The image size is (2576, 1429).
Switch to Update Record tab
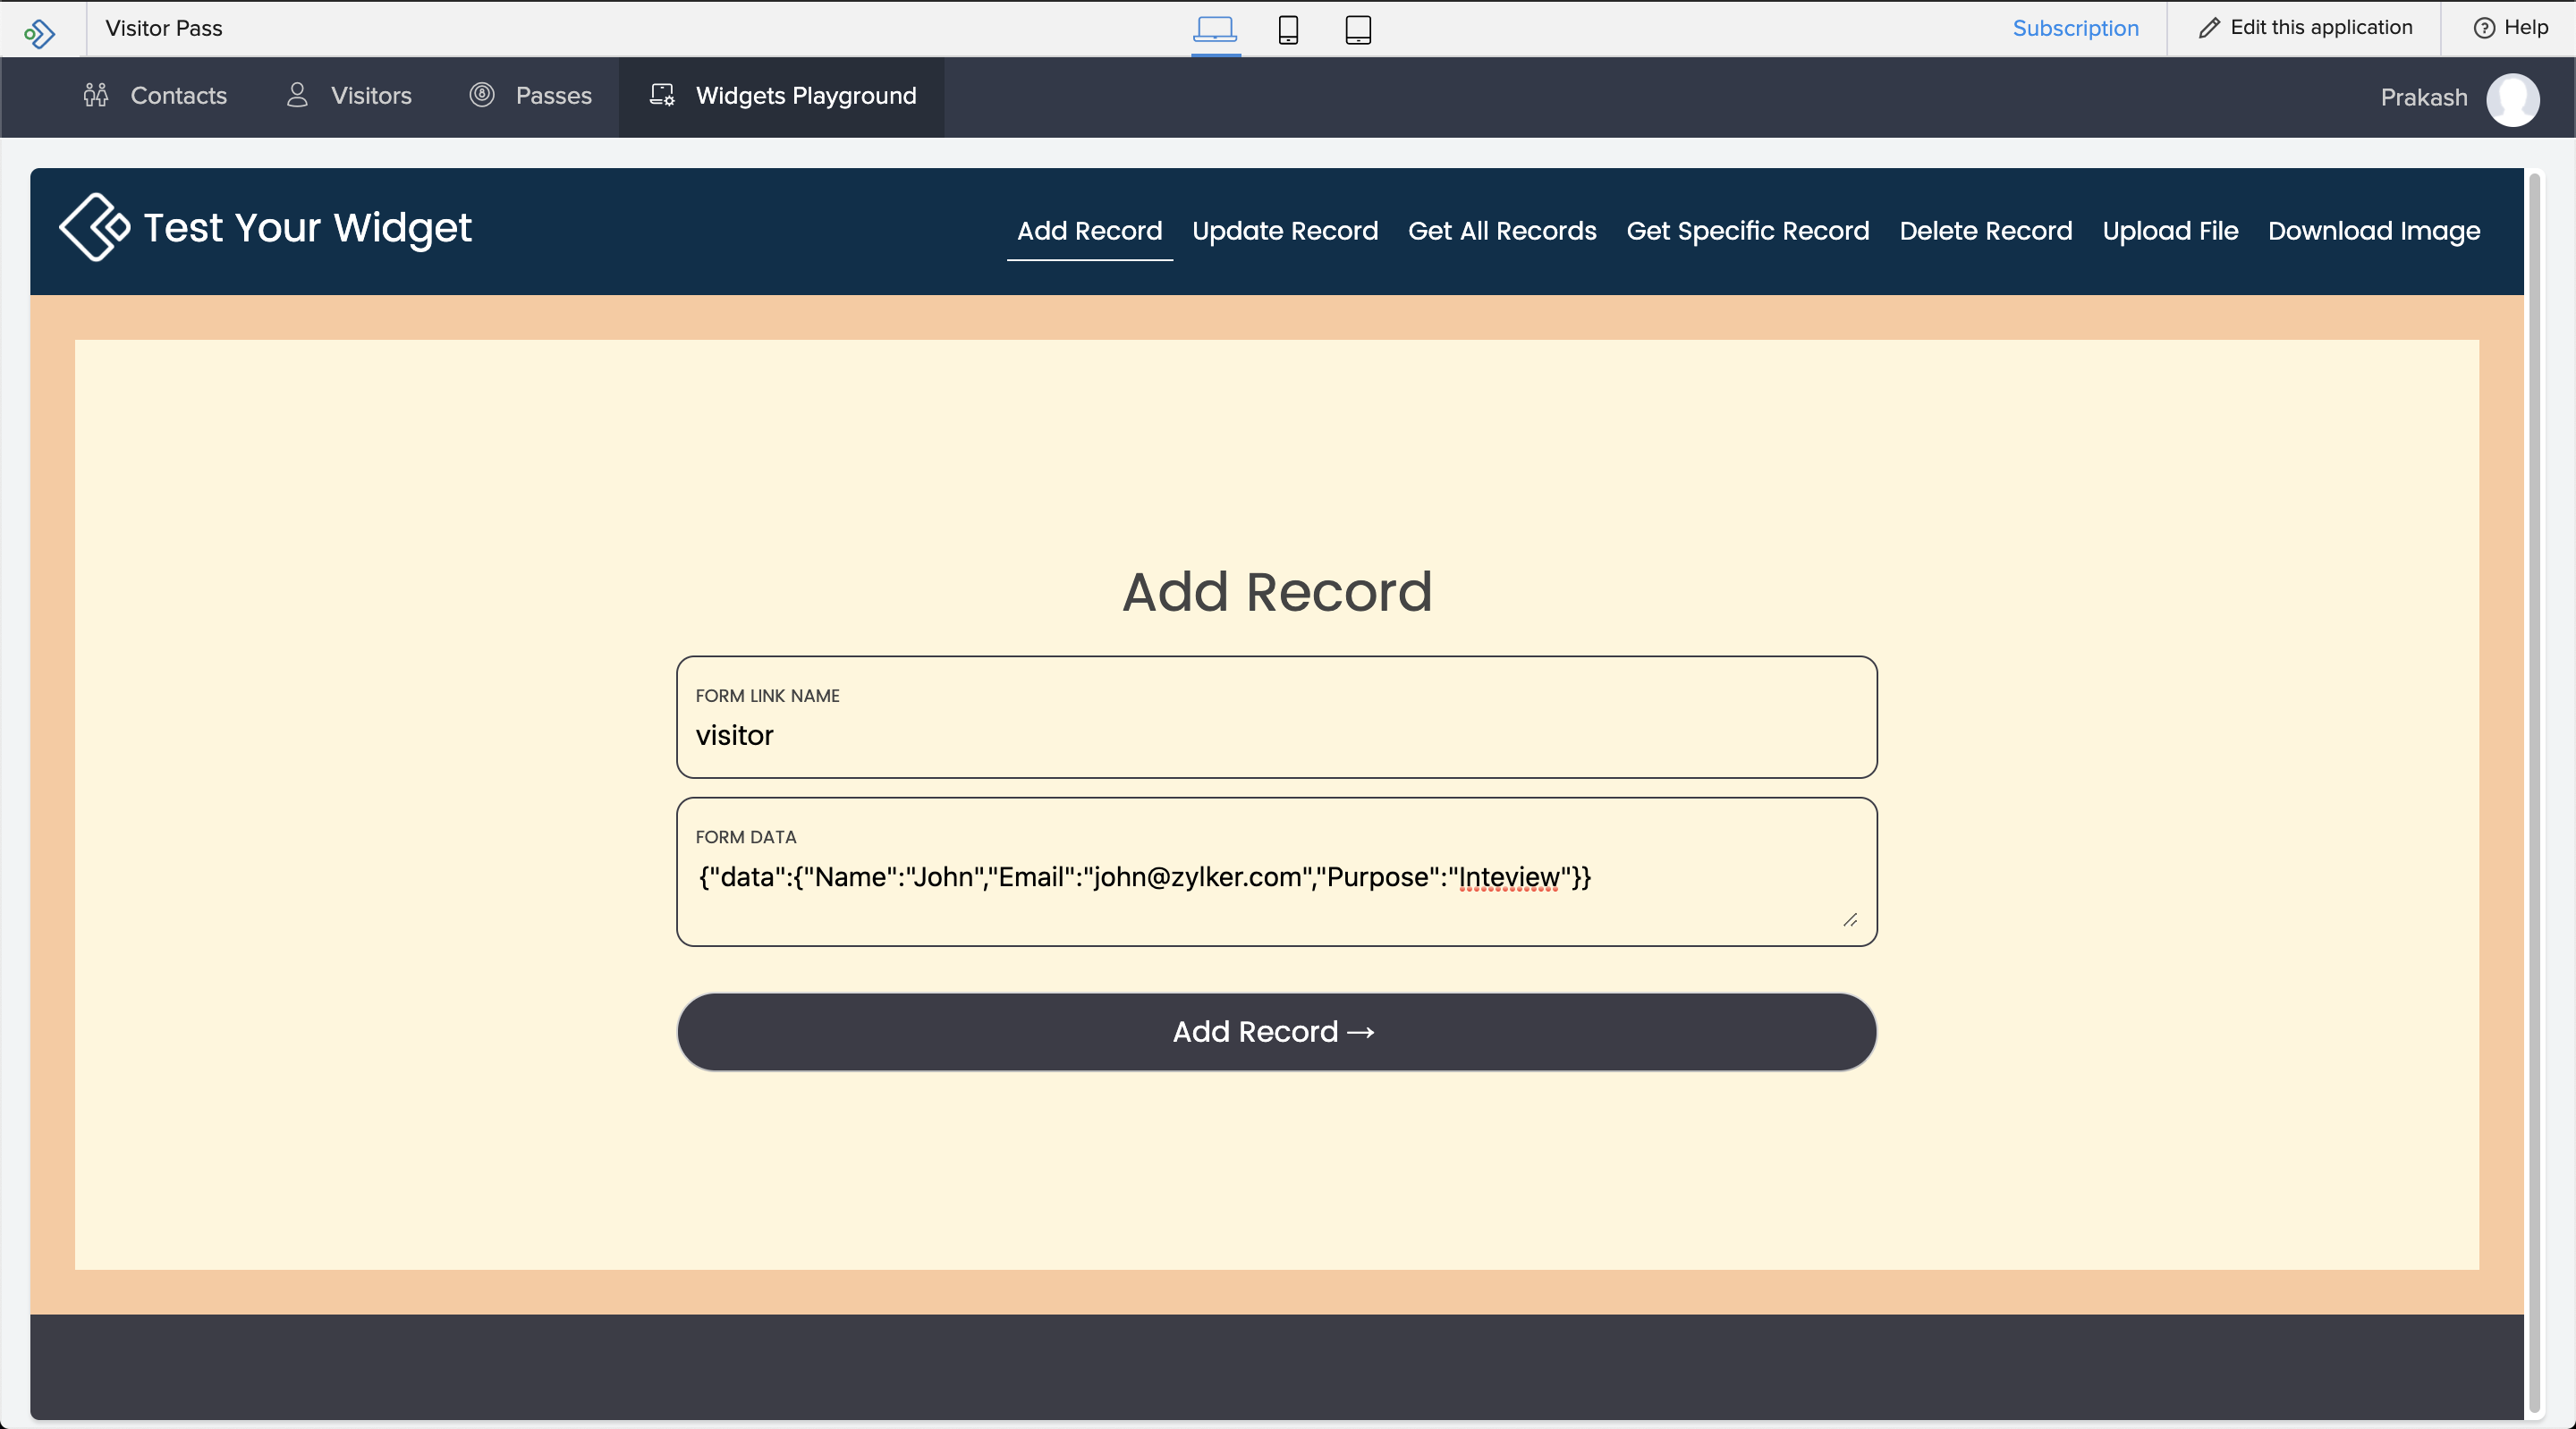pyautogui.click(x=1284, y=231)
